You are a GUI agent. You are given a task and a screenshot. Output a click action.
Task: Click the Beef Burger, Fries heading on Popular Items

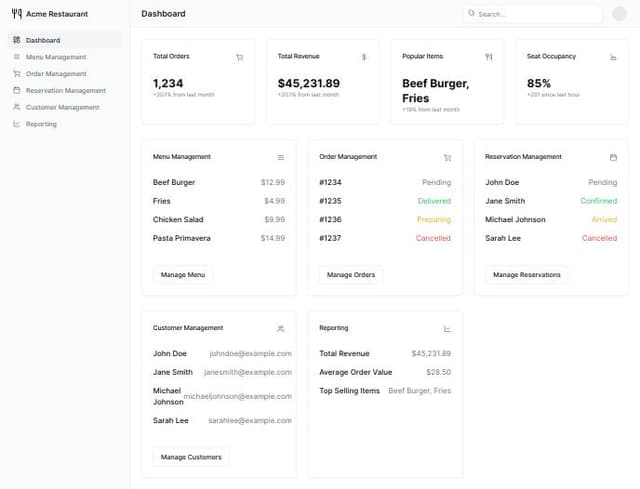436,91
